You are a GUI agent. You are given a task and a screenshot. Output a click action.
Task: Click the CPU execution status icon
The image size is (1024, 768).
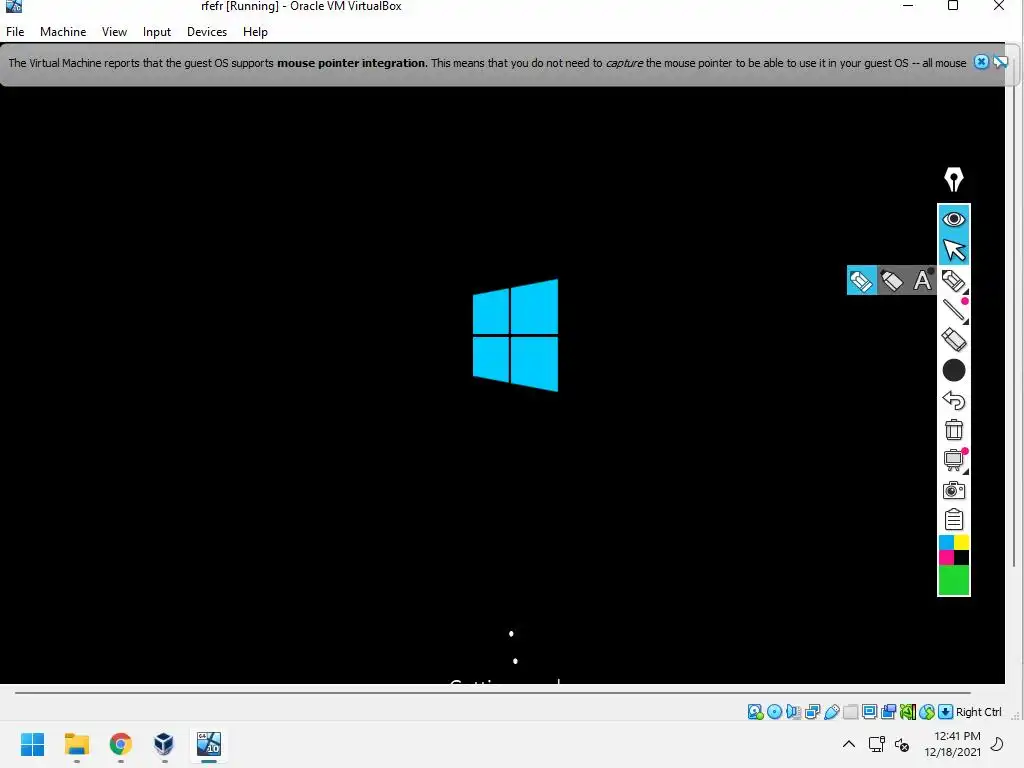(908, 712)
